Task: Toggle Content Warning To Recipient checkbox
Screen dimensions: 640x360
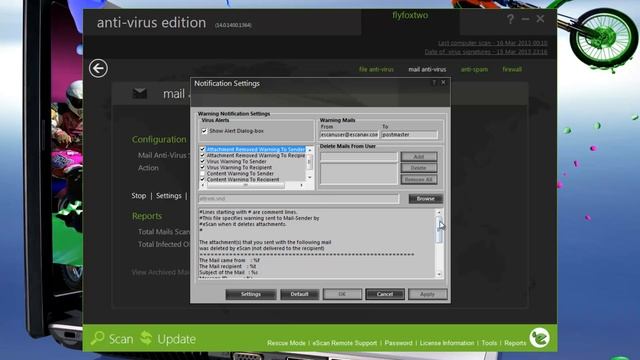Action: click(x=202, y=179)
